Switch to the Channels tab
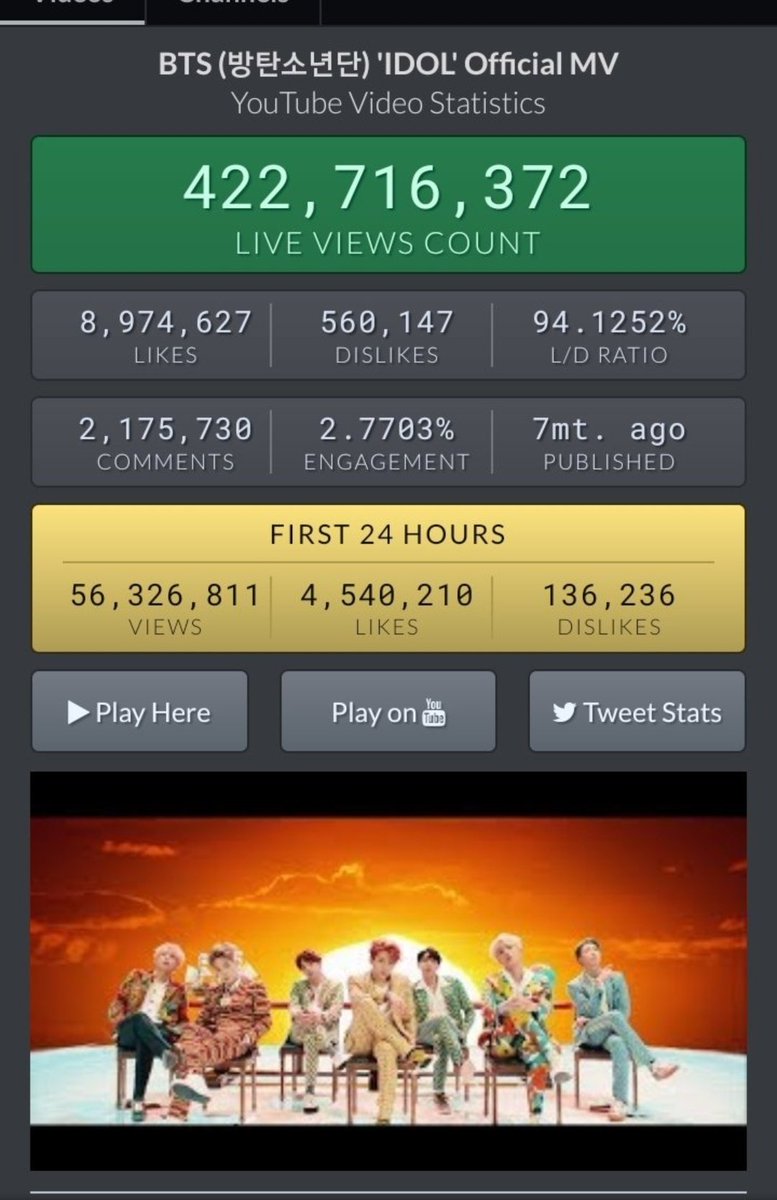The height and width of the screenshot is (1200, 777). coord(233,8)
